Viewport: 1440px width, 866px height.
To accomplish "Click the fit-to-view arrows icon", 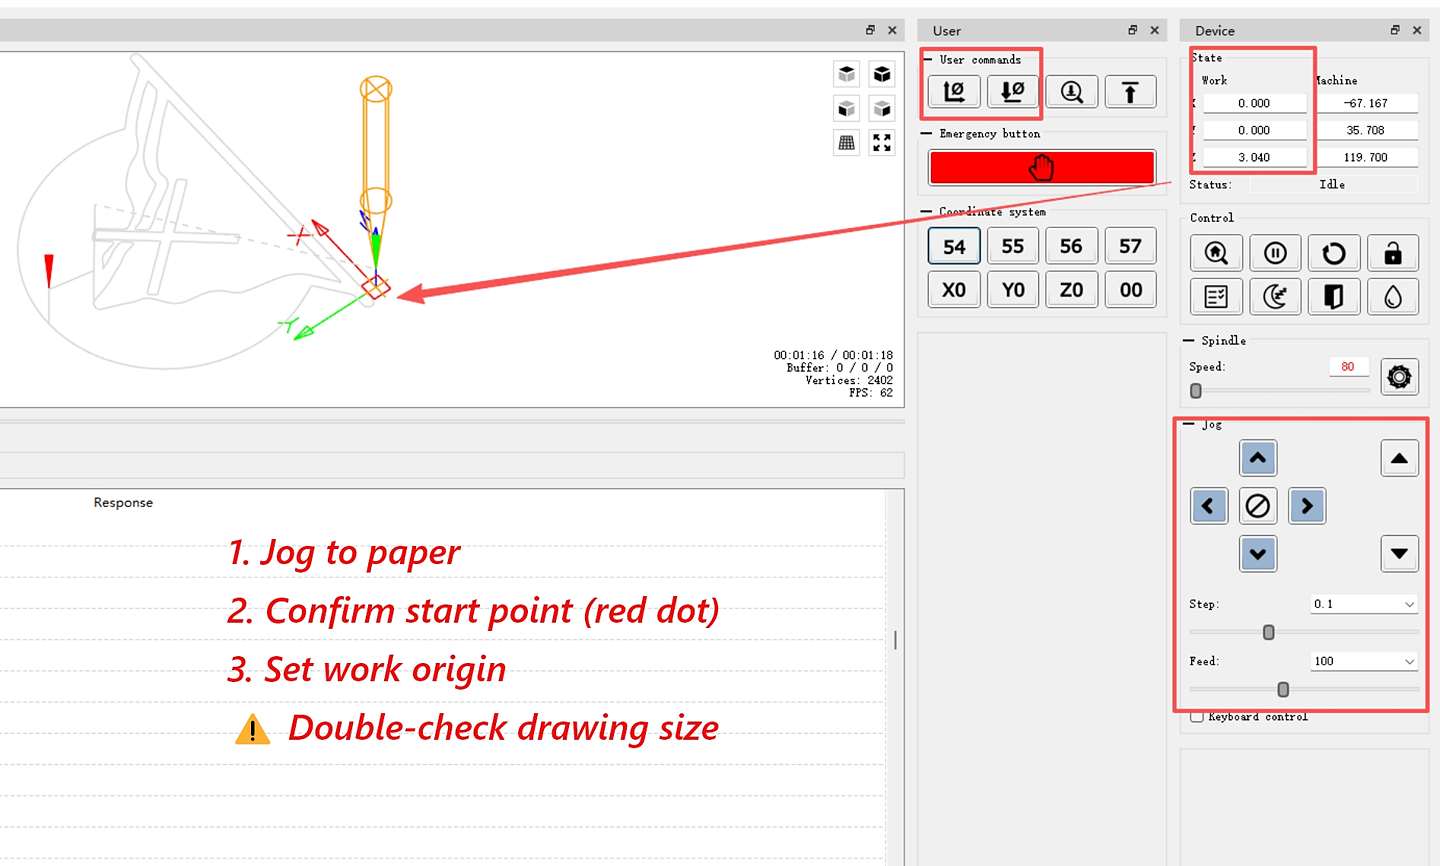I will [x=882, y=143].
